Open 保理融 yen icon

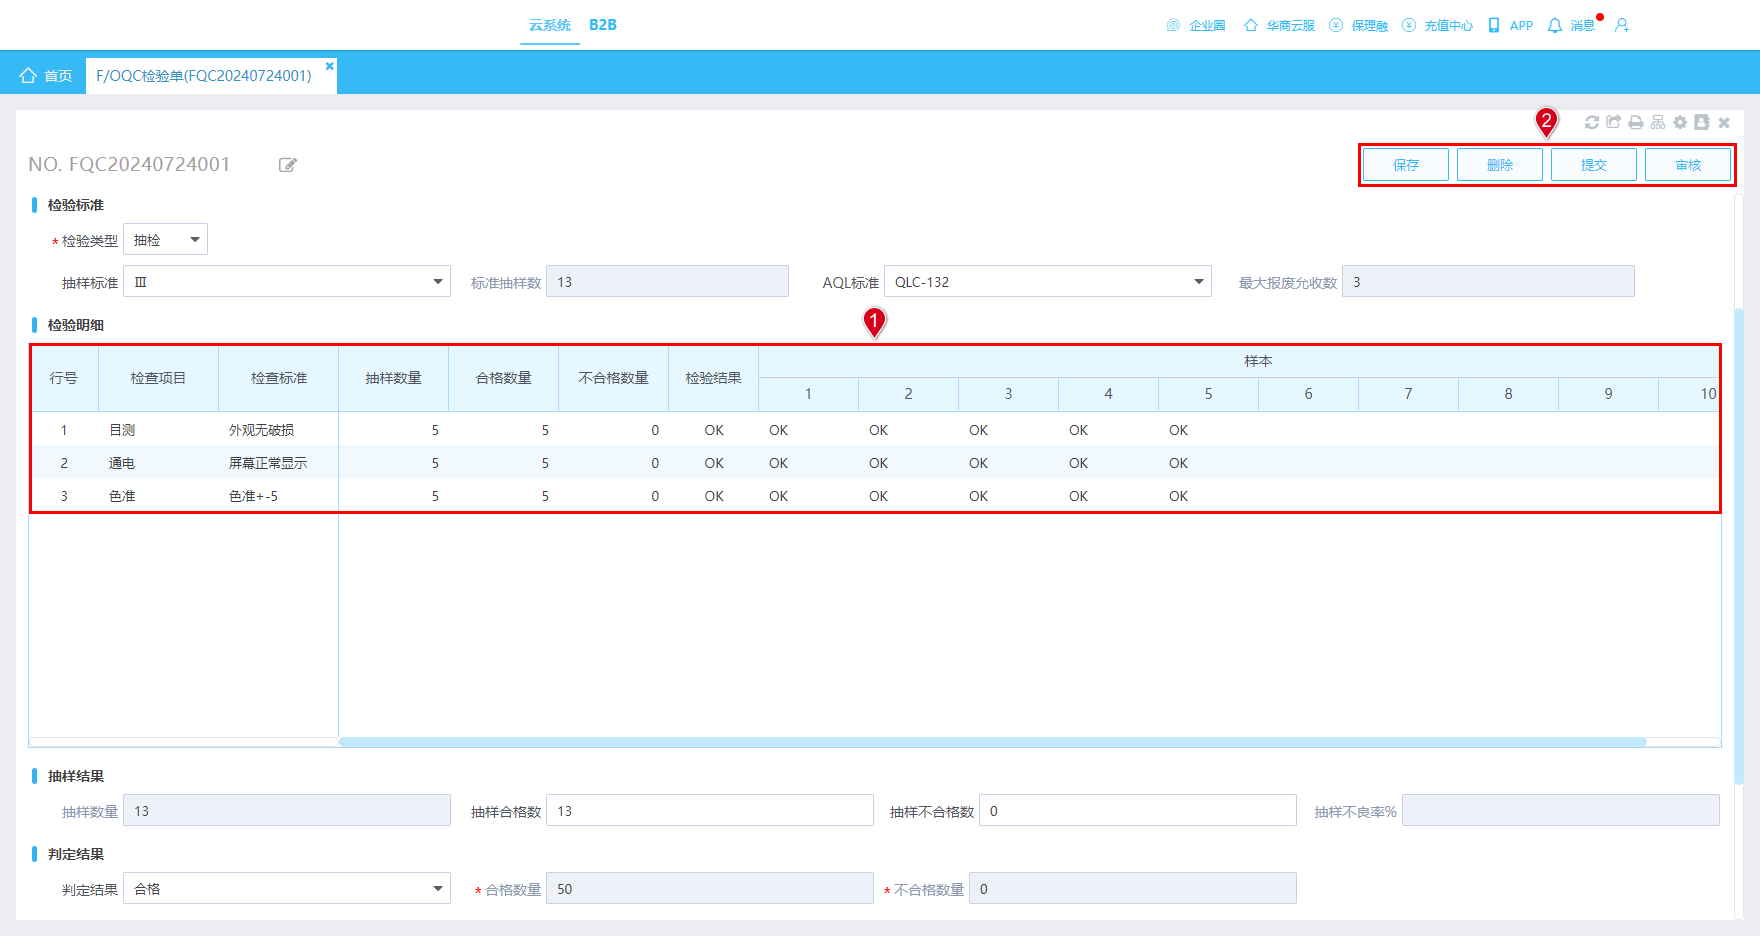[1336, 25]
